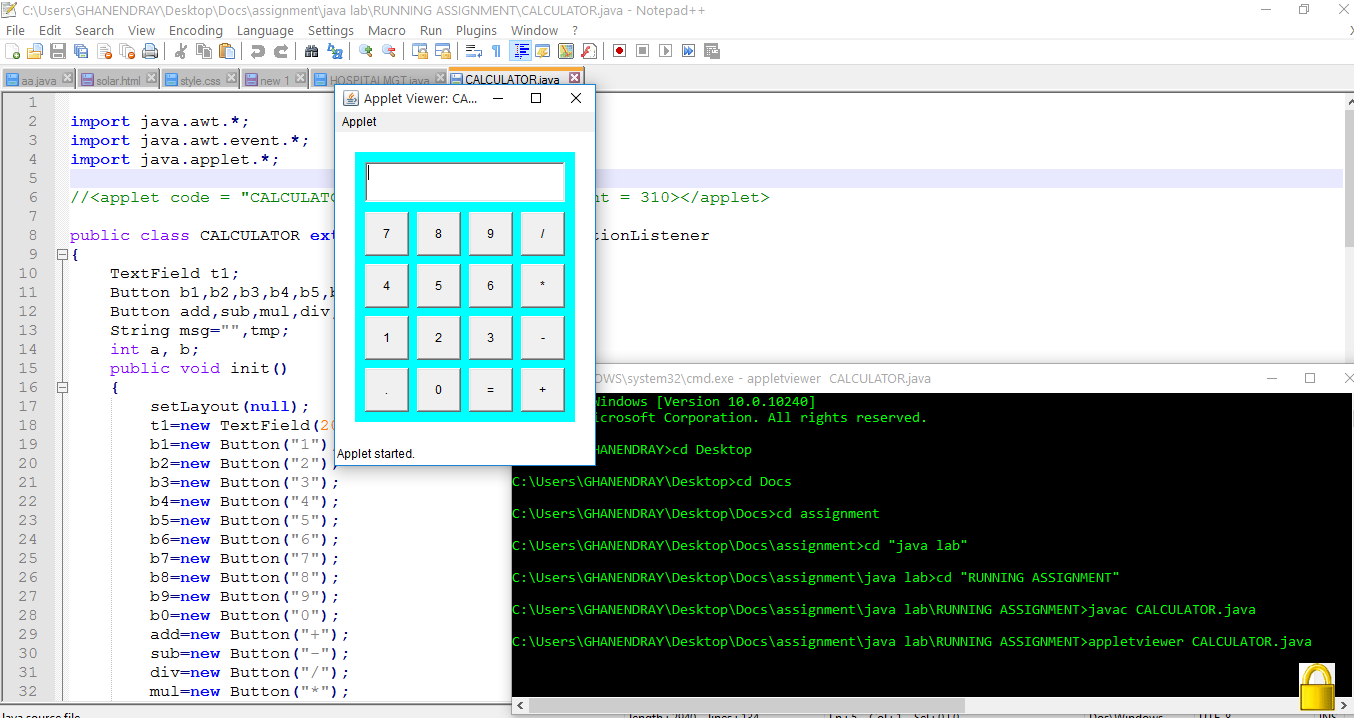Open the Macro menu
1354x718 pixels.
(x=387, y=30)
